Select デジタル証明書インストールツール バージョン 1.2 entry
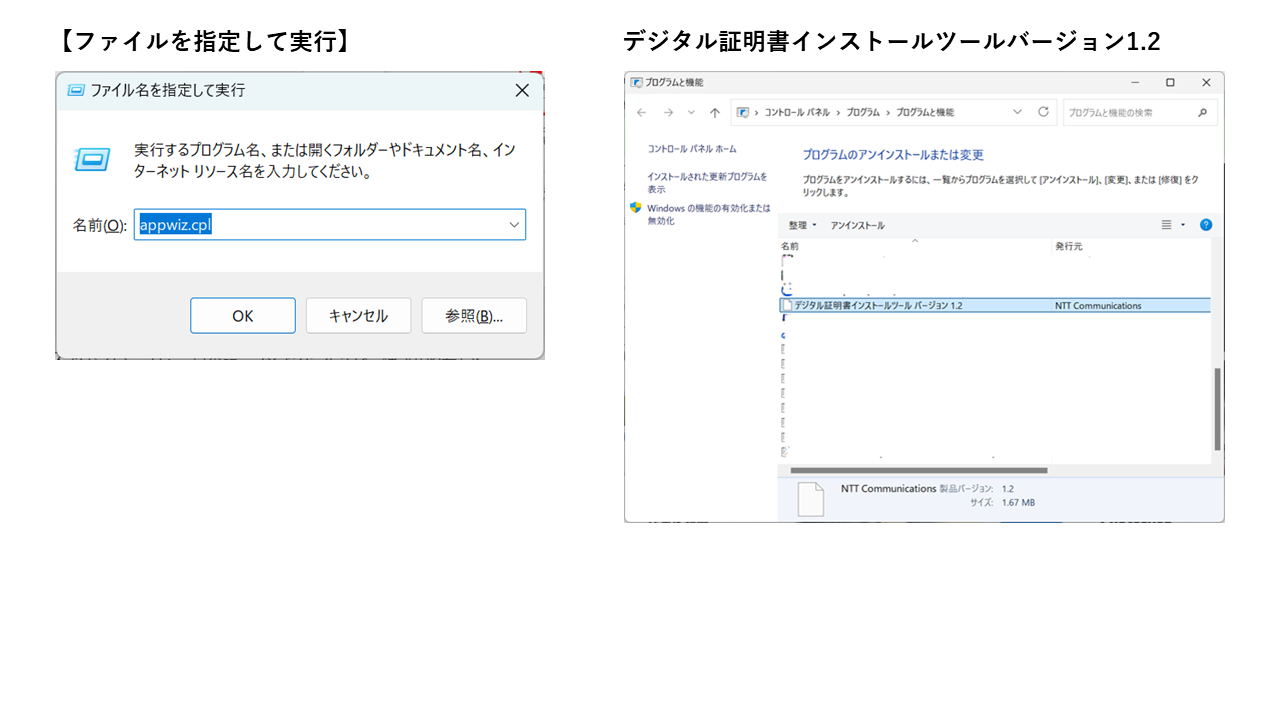1280x720 pixels. 877,306
